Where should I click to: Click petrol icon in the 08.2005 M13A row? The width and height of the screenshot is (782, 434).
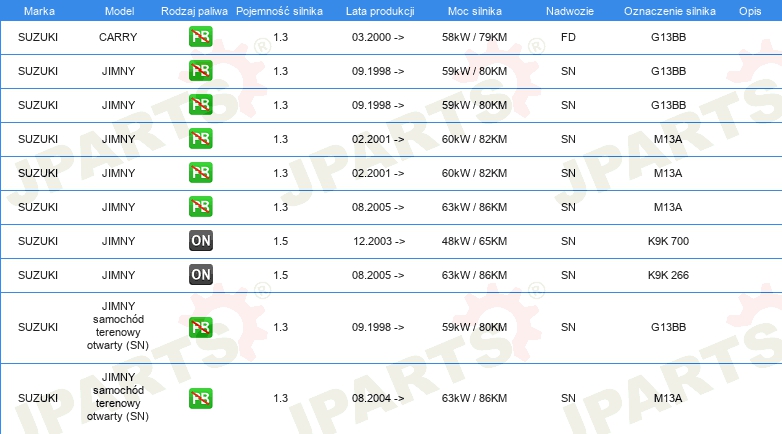tap(200, 207)
